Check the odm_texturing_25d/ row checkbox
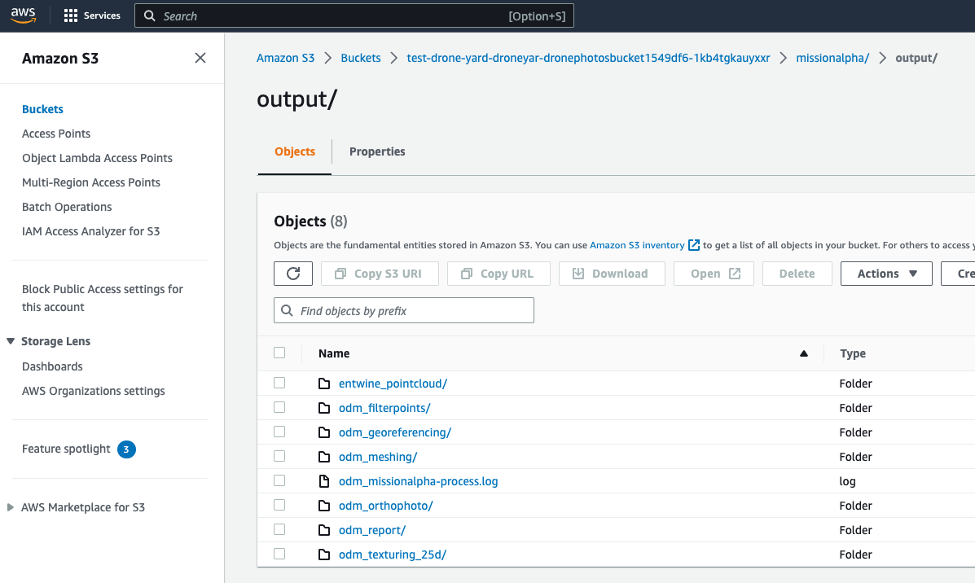This screenshot has width=977, height=583. point(279,554)
